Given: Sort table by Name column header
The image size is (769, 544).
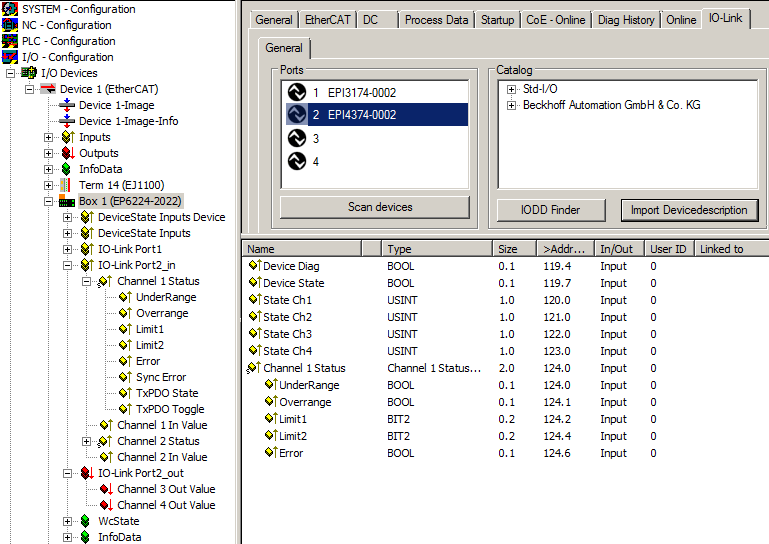Looking at the screenshot, I should click(x=302, y=249).
